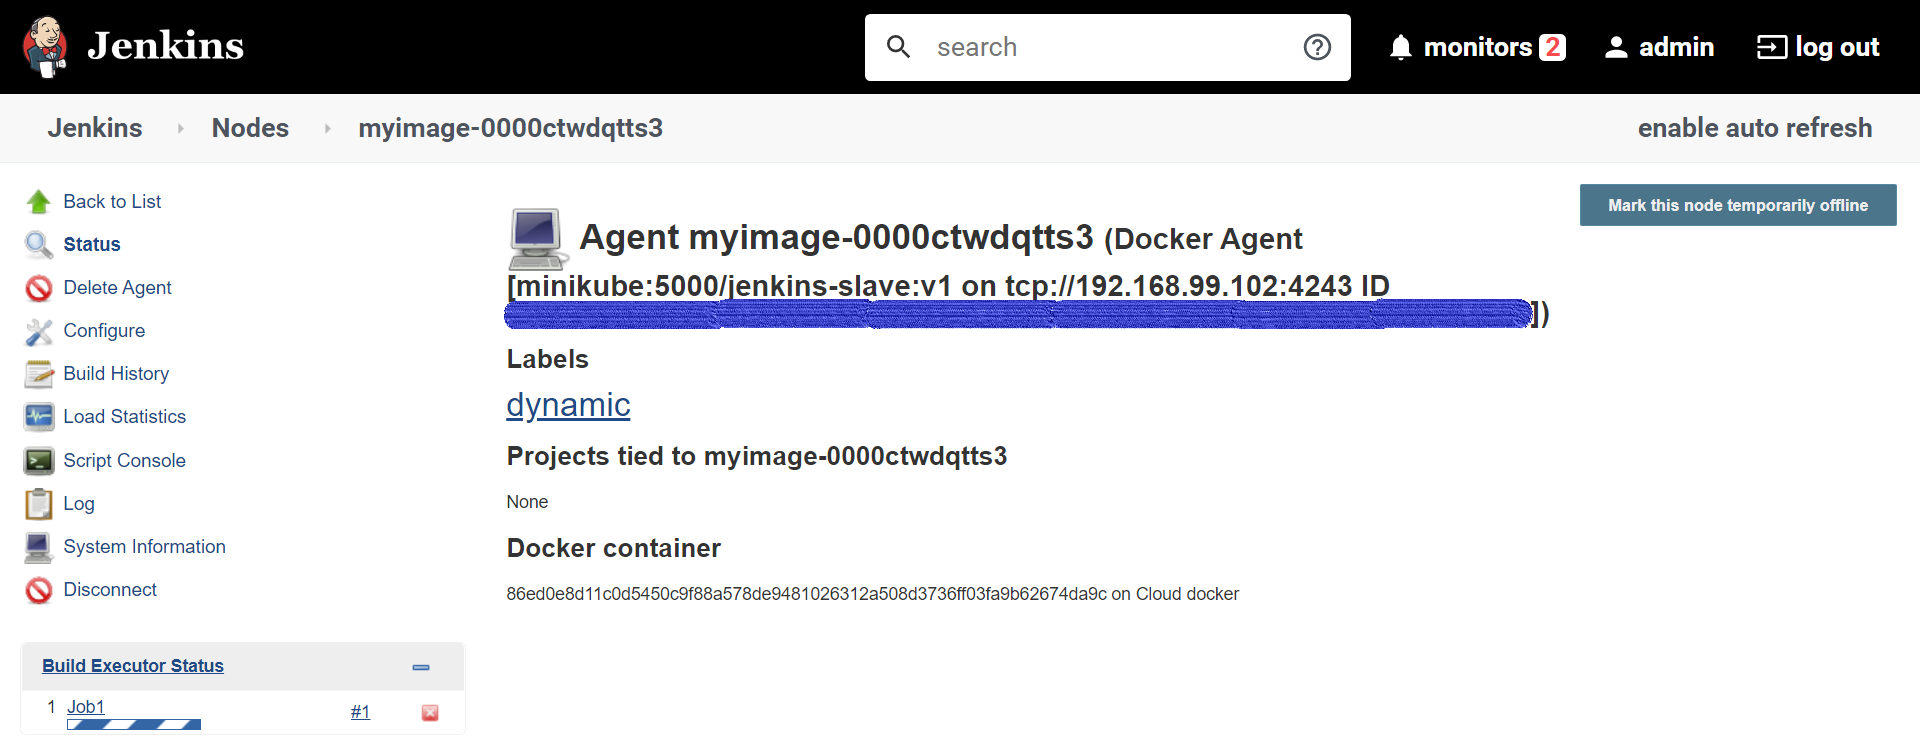The height and width of the screenshot is (752, 1920).
Task: Open the Configure tools icon
Action: pyautogui.click(x=39, y=331)
